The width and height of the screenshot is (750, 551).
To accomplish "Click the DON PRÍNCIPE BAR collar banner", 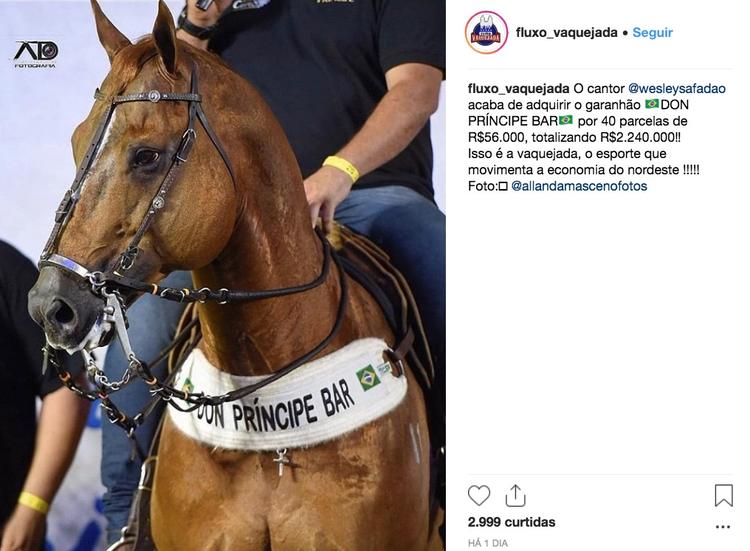I will tap(288, 399).
